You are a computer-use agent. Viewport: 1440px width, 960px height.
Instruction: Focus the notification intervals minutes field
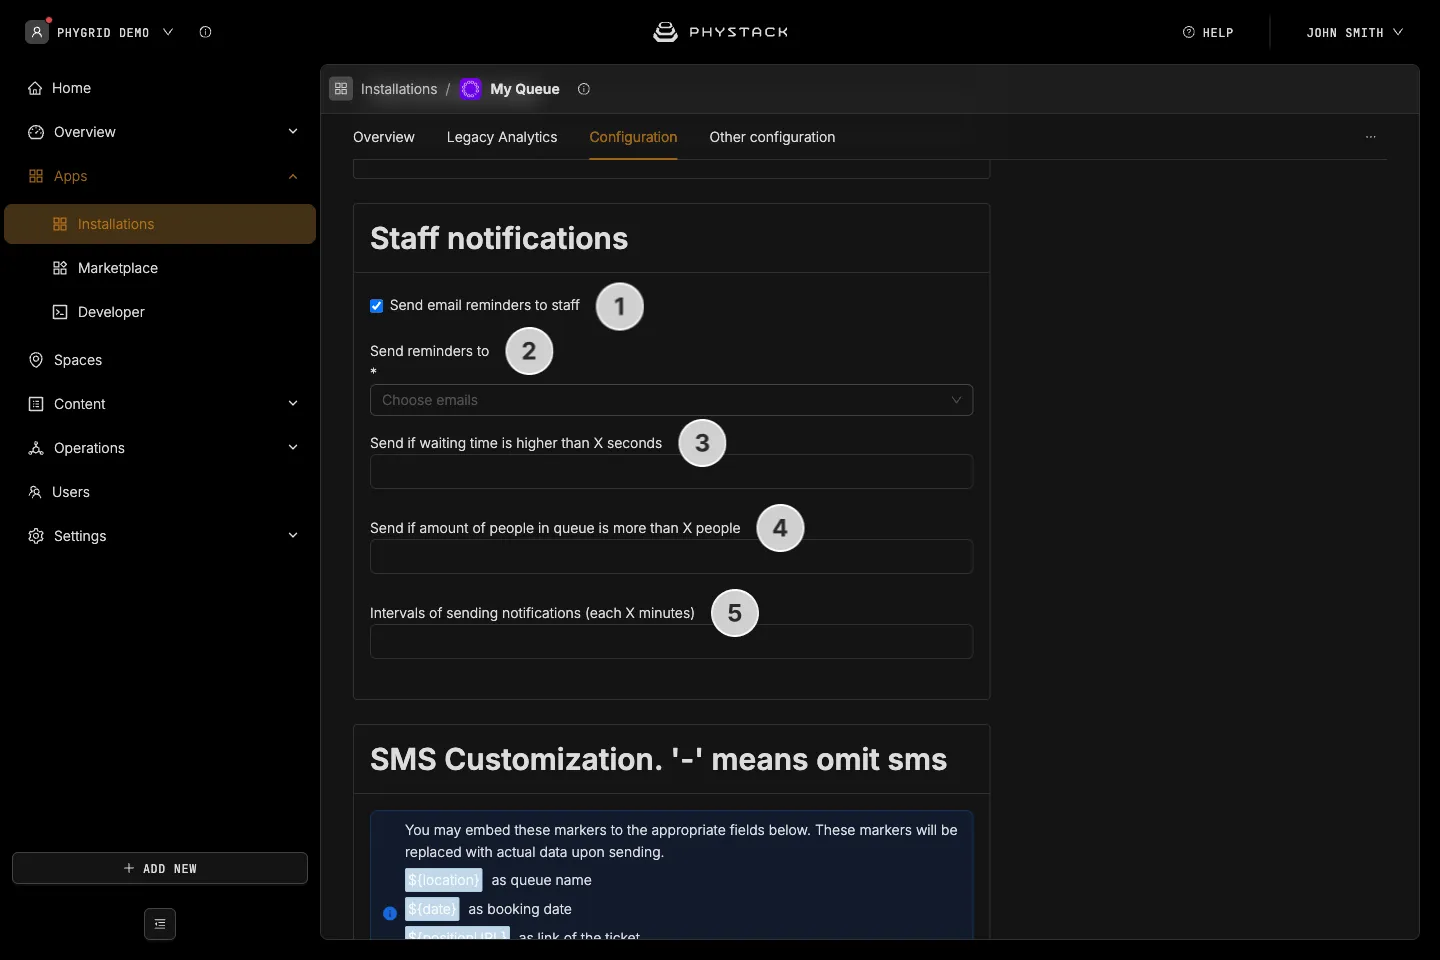pos(671,642)
